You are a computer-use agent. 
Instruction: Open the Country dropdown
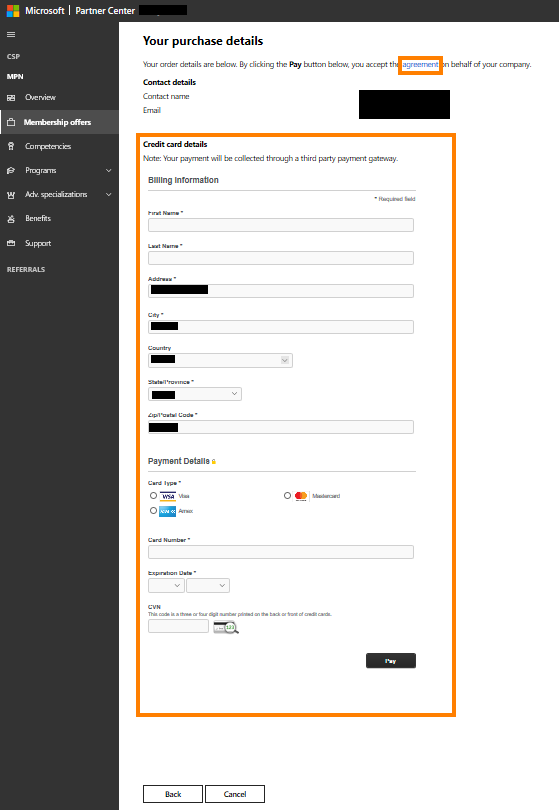[220, 360]
